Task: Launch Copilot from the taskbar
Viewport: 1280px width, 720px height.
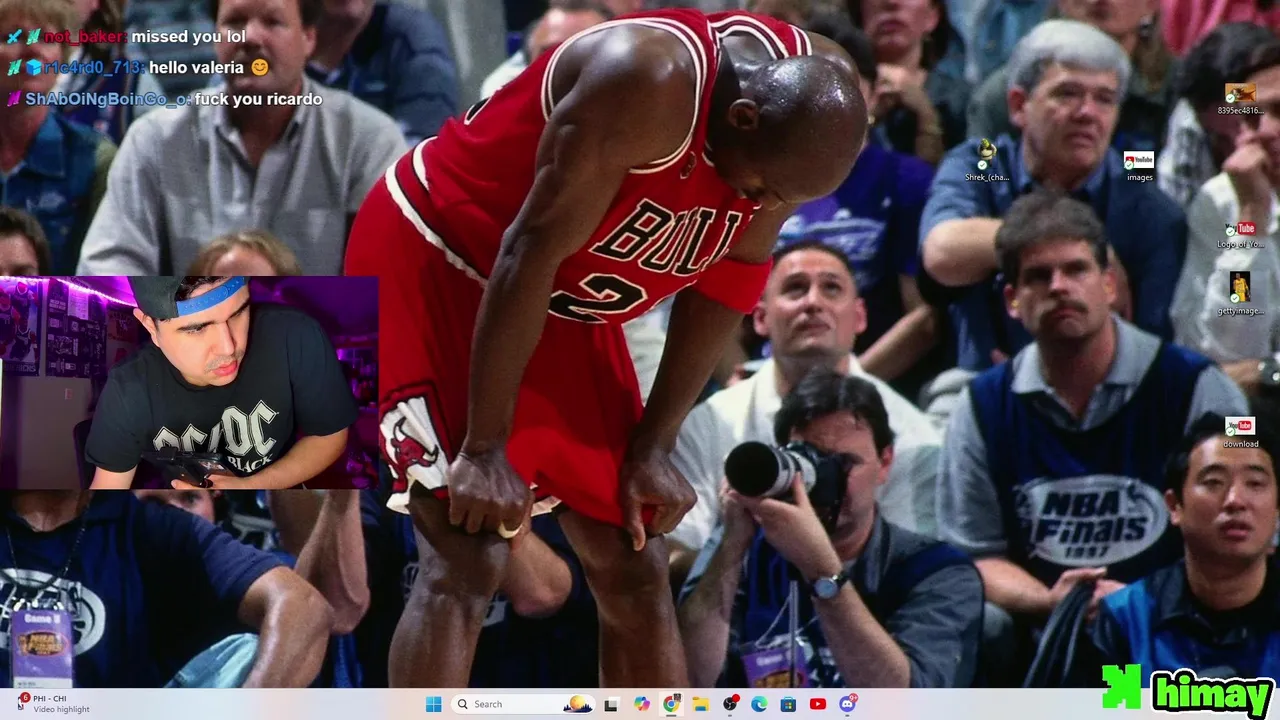Action: pos(642,704)
